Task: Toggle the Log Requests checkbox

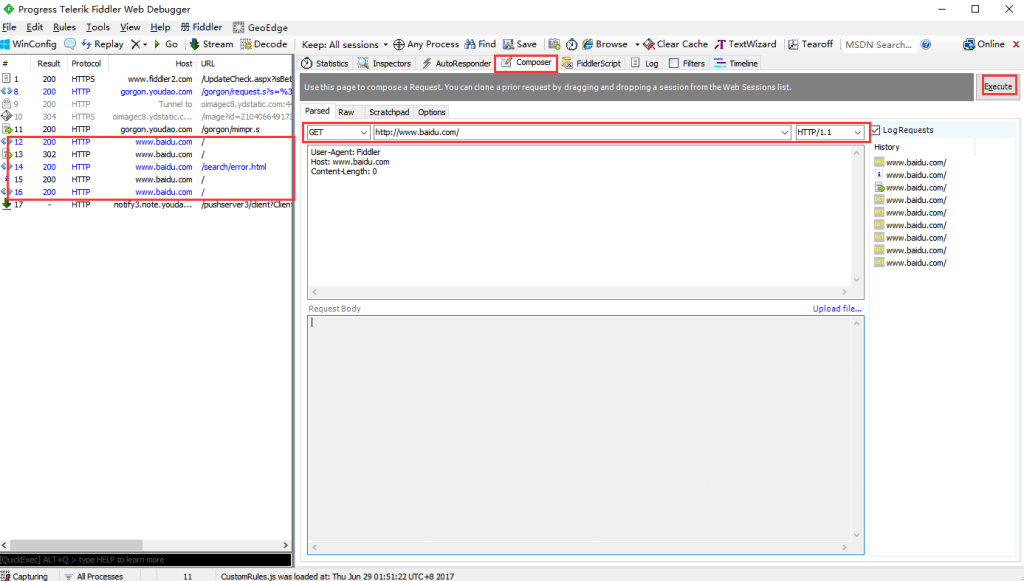Action: point(876,130)
